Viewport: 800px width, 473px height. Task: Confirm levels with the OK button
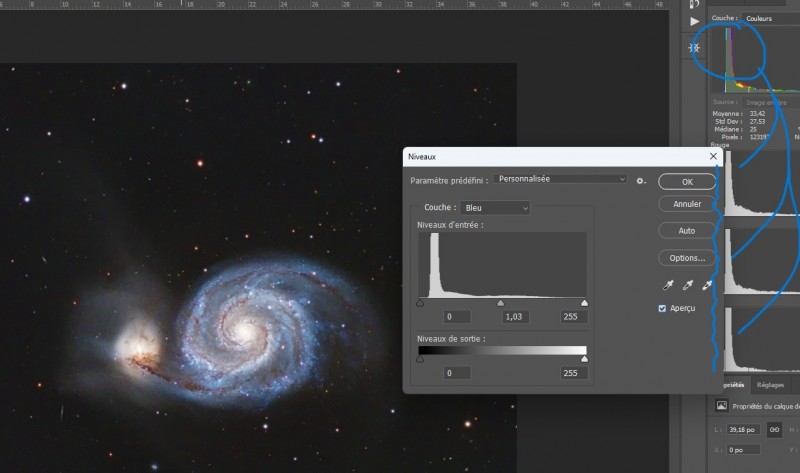[x=687, y=182]
